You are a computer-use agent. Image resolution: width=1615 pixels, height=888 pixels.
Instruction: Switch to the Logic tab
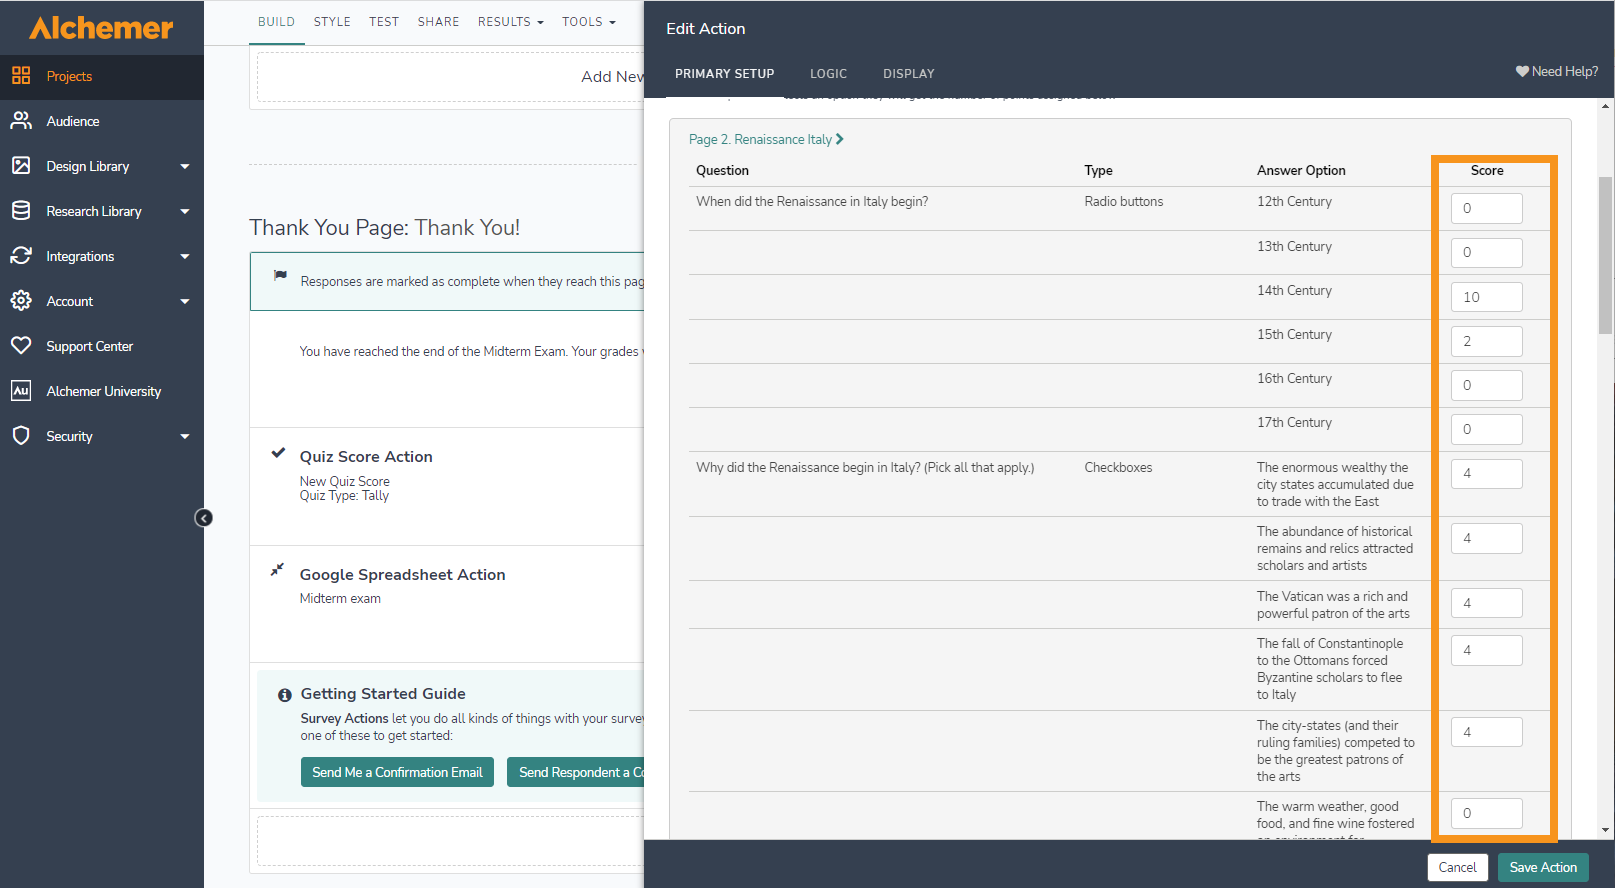pos(828,74)
